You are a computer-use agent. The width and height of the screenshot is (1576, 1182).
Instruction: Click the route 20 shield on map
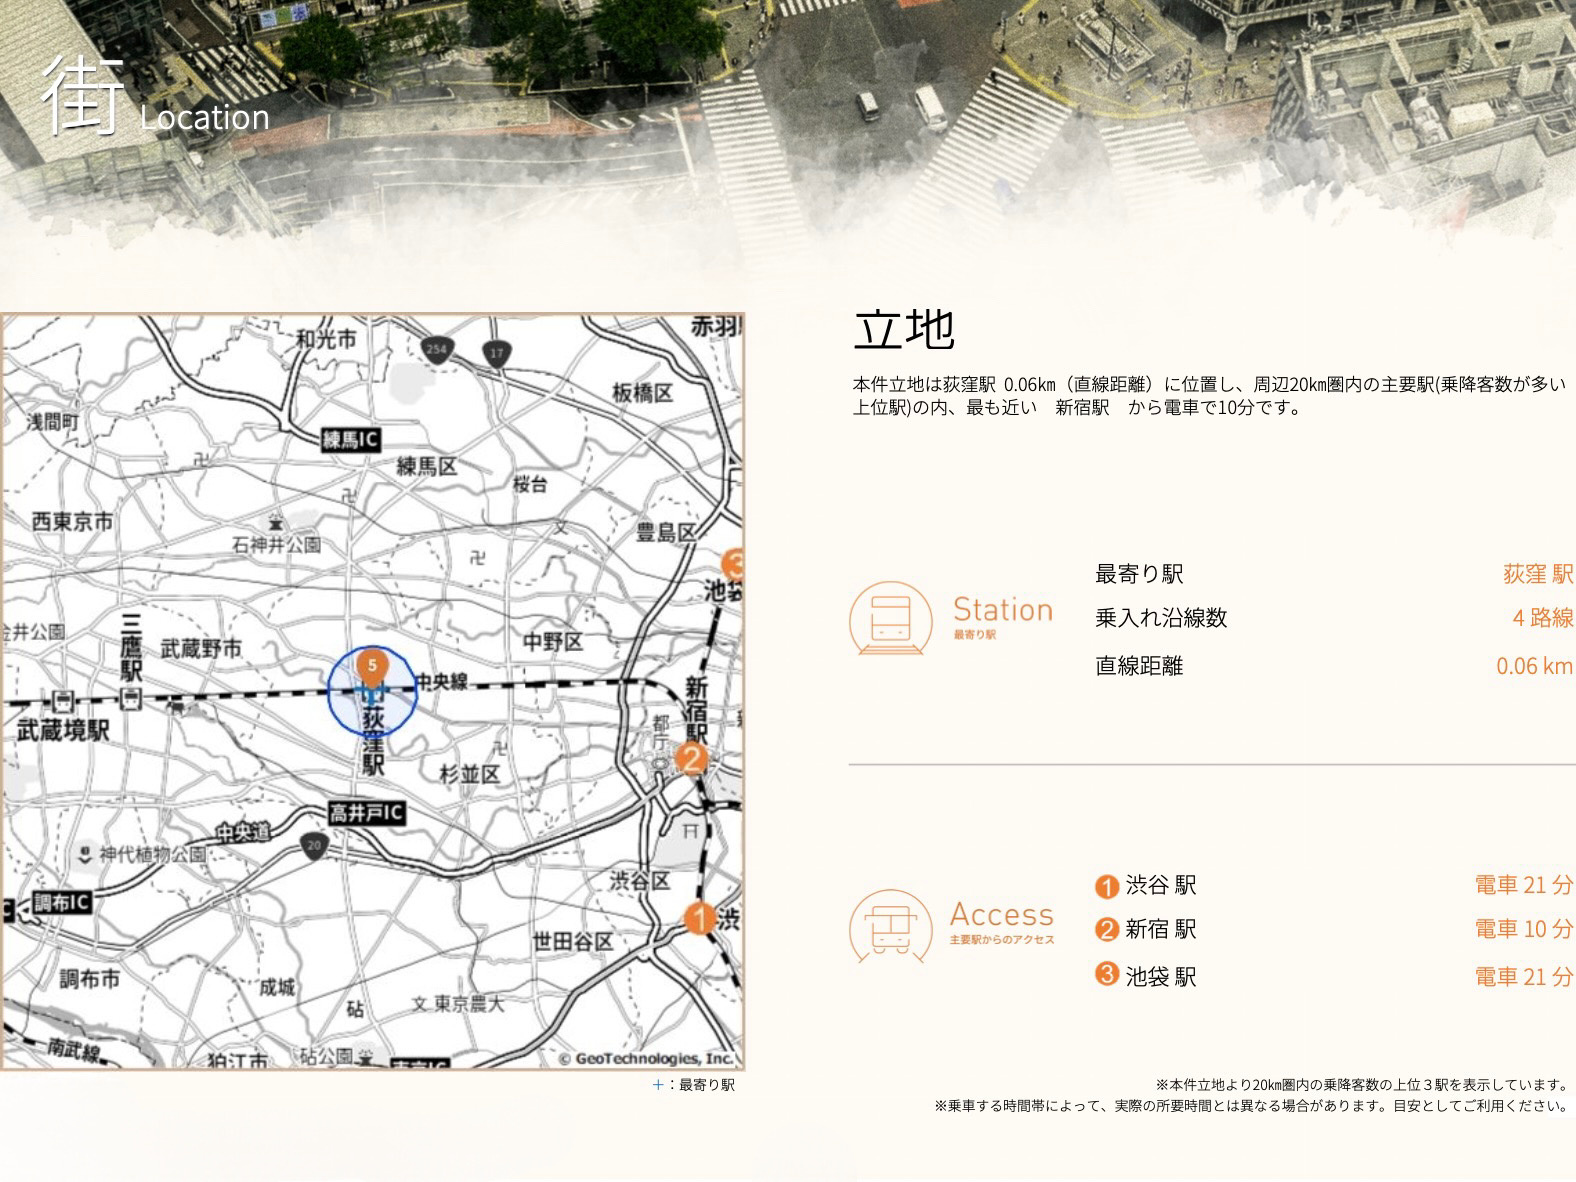pyautogui.click(x=314, y=847)
